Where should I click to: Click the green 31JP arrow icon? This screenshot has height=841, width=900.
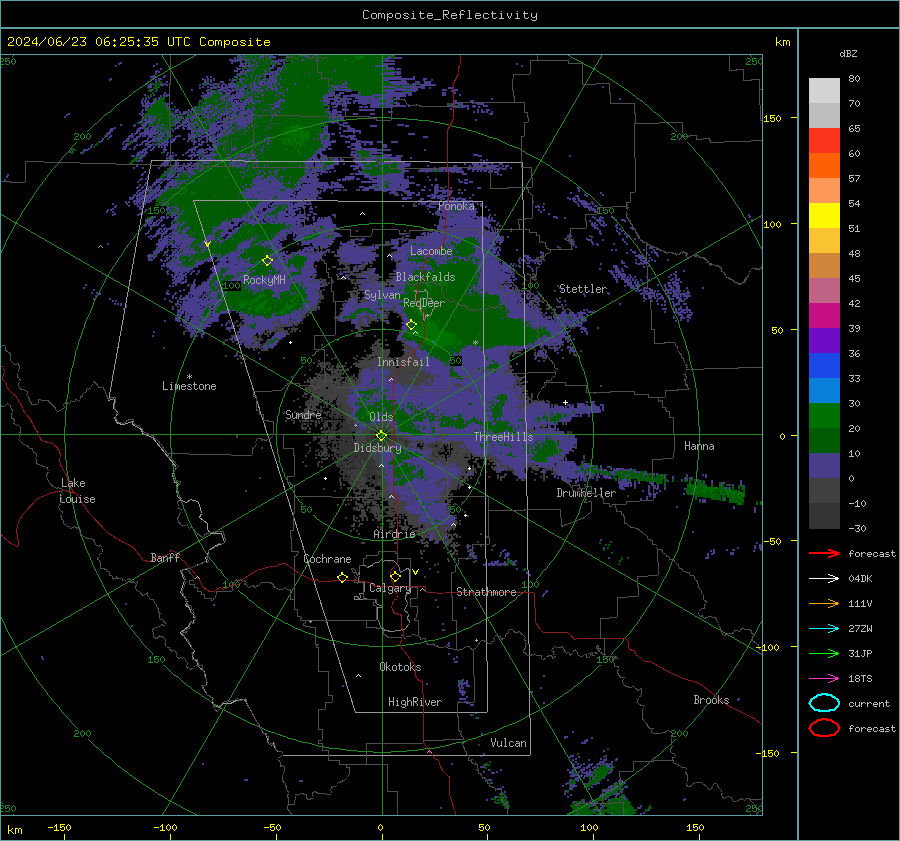click(x=824, y=653)
